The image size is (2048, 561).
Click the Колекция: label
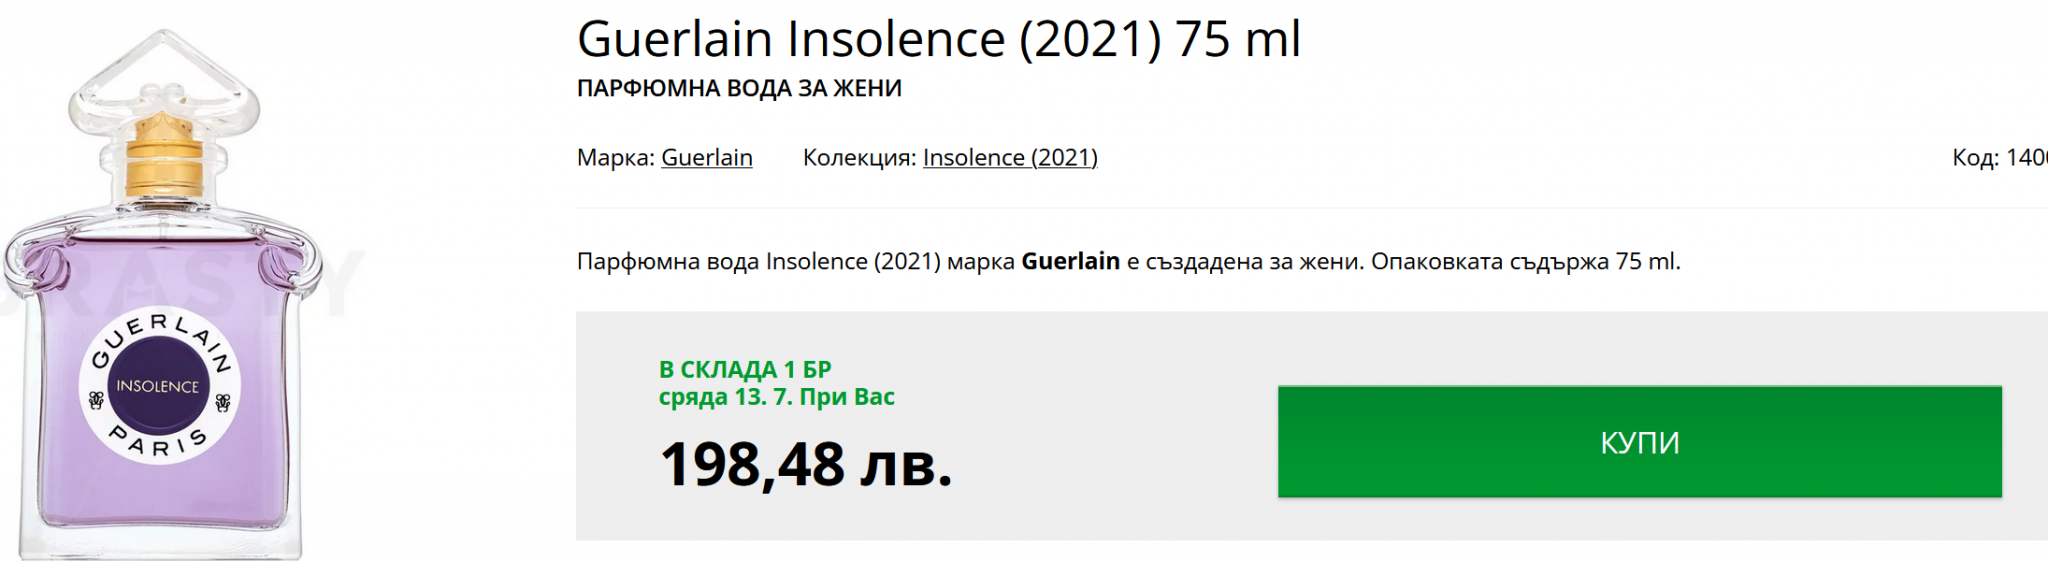pyautogui.click(x=859, y=158)
